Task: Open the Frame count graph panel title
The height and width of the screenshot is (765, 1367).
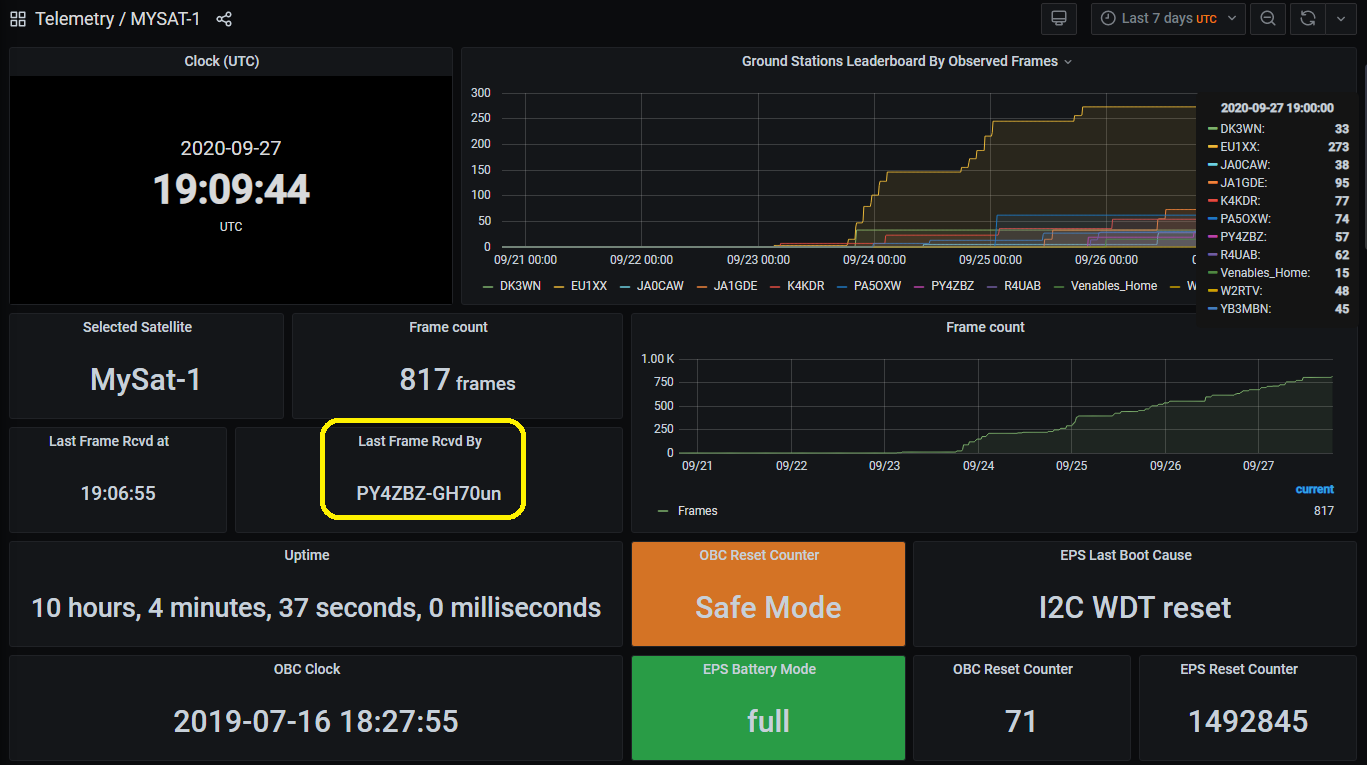Action: click(985, 327)
